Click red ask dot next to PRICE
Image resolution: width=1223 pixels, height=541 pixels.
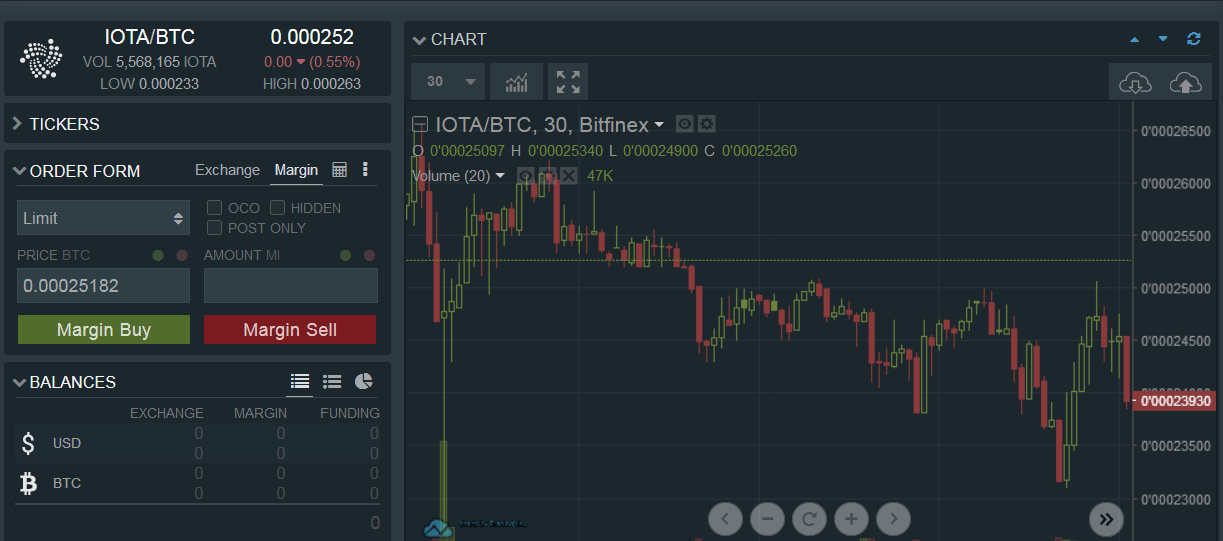click(182, 256)
